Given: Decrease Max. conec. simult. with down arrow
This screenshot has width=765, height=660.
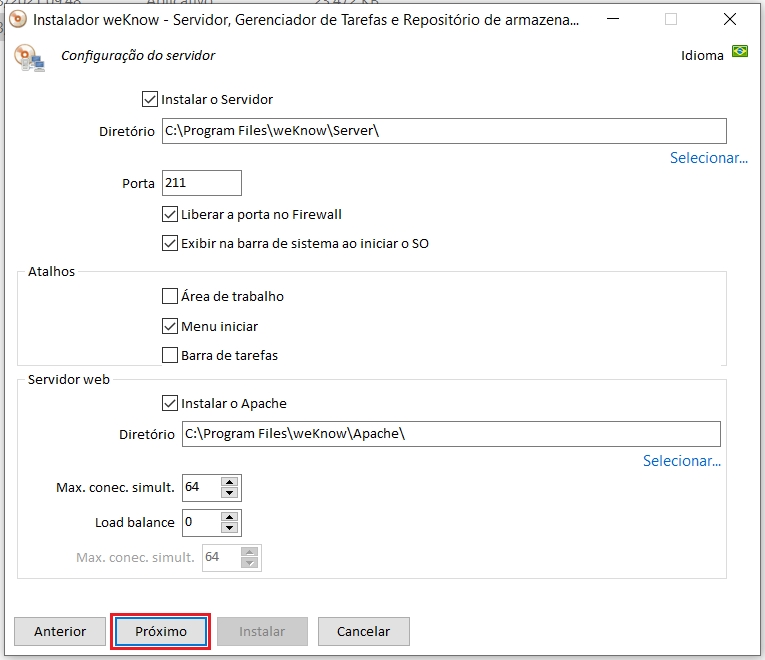Looking at the screenshot, I should pos(230,493).
